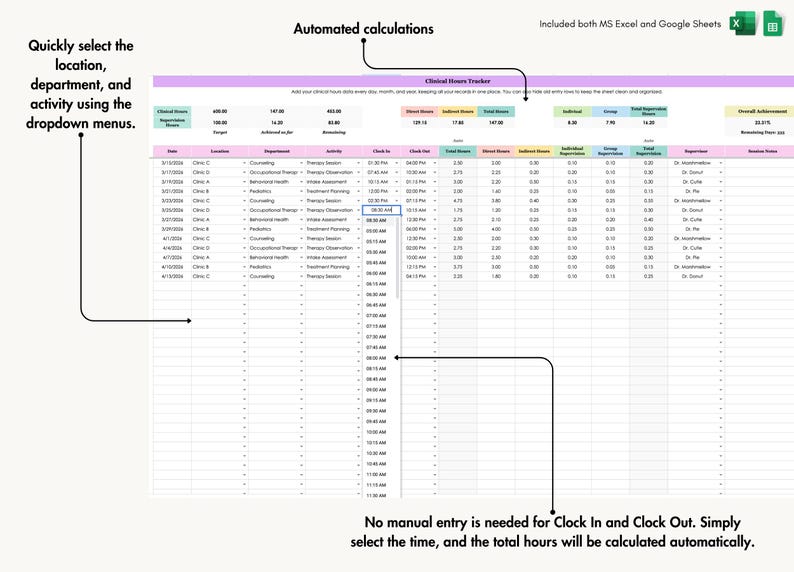Click the Supervisor column header
This screenshot has height=572, width=794.
click(x=696, y=151)
